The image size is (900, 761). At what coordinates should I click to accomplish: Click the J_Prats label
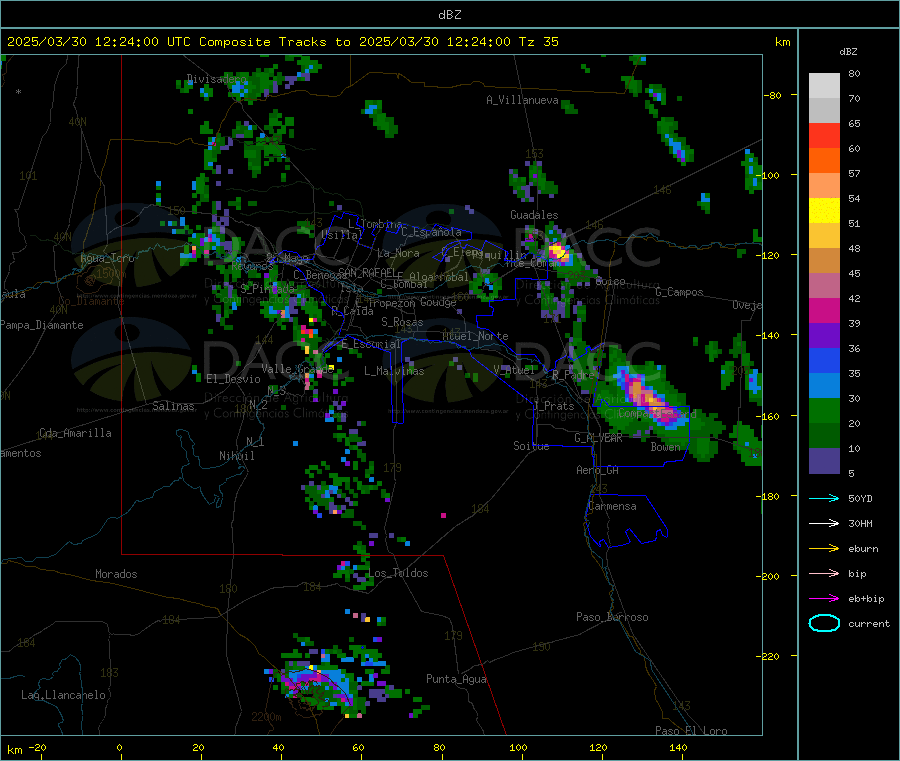[x=553, y=406]
